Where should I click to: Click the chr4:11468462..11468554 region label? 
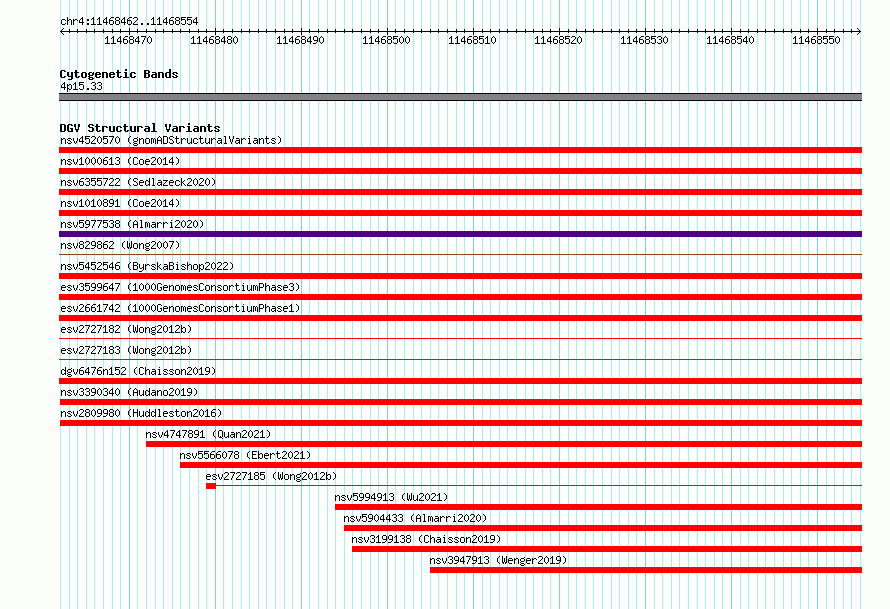tap(129, 22)
